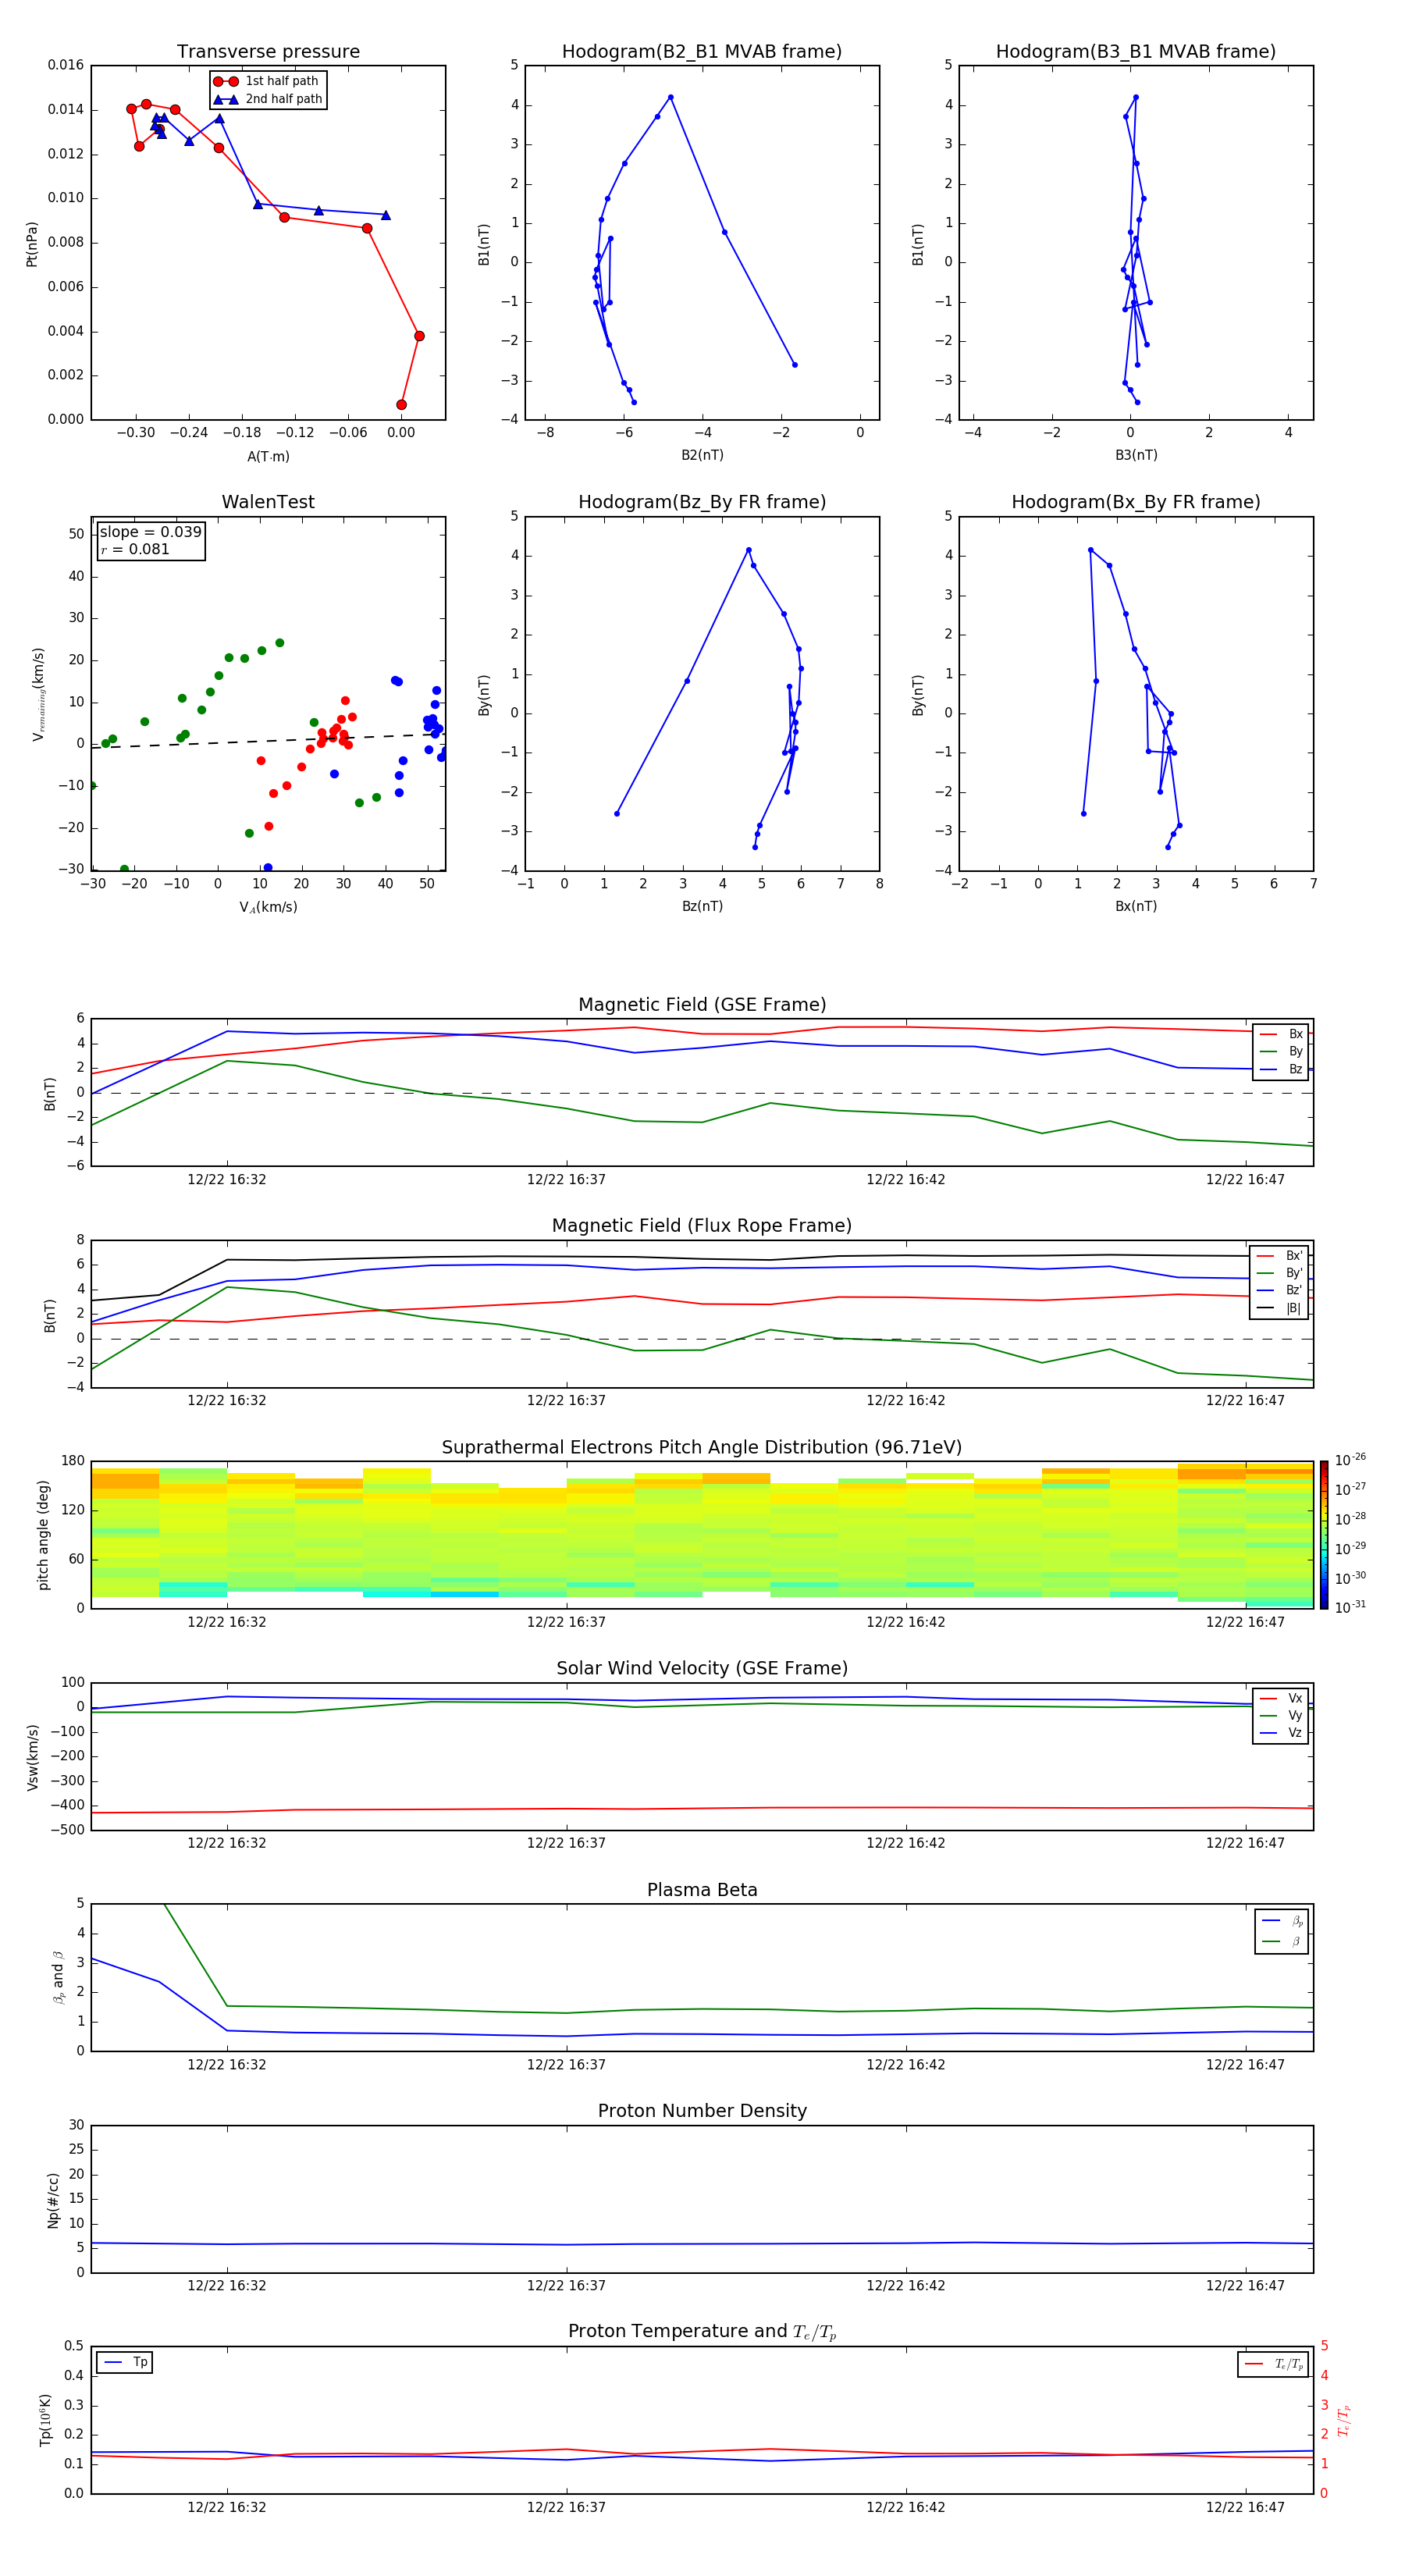Image resolution: width=1405 pixels, height=2576 pixels.
Task: Select "β" in the Plasma Beta legend
Action: point(1282,1942)
